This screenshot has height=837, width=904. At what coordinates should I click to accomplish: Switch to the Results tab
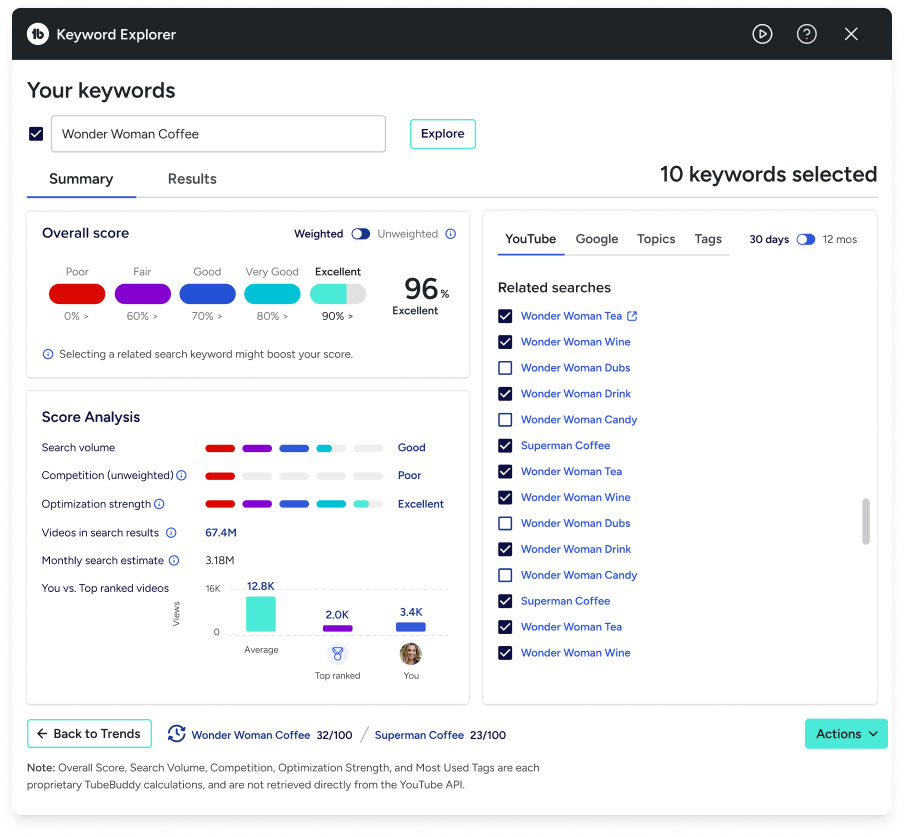[x=192, y=179]
